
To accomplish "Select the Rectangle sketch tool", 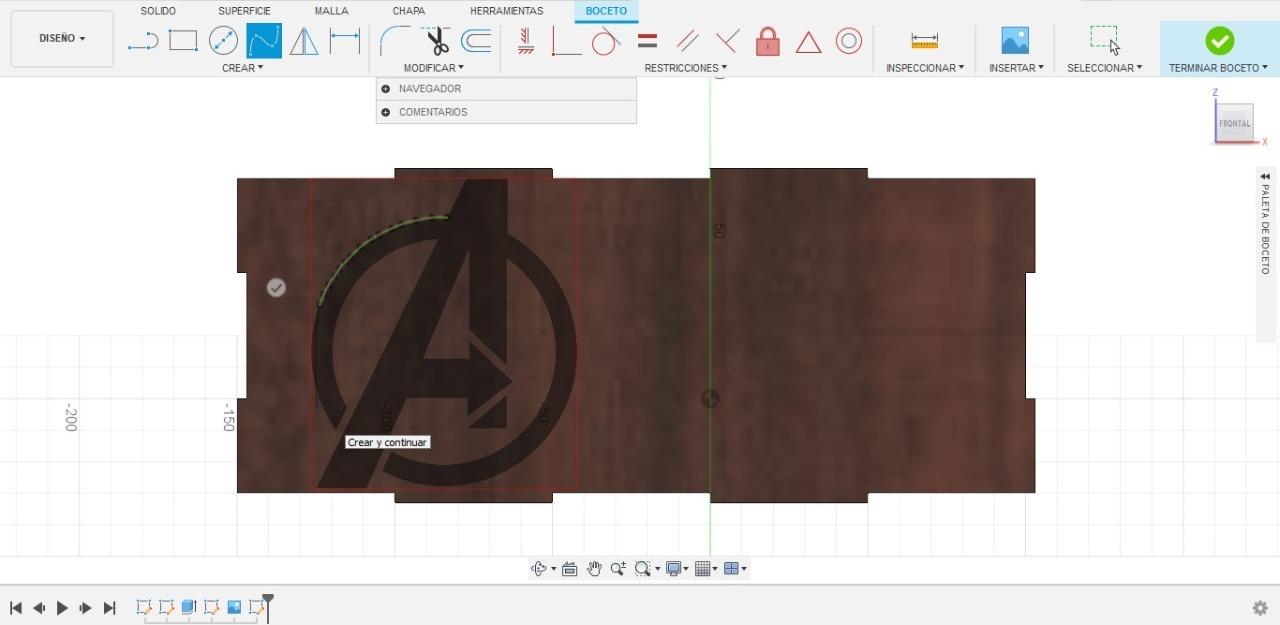I will click(x=183, y=41).
